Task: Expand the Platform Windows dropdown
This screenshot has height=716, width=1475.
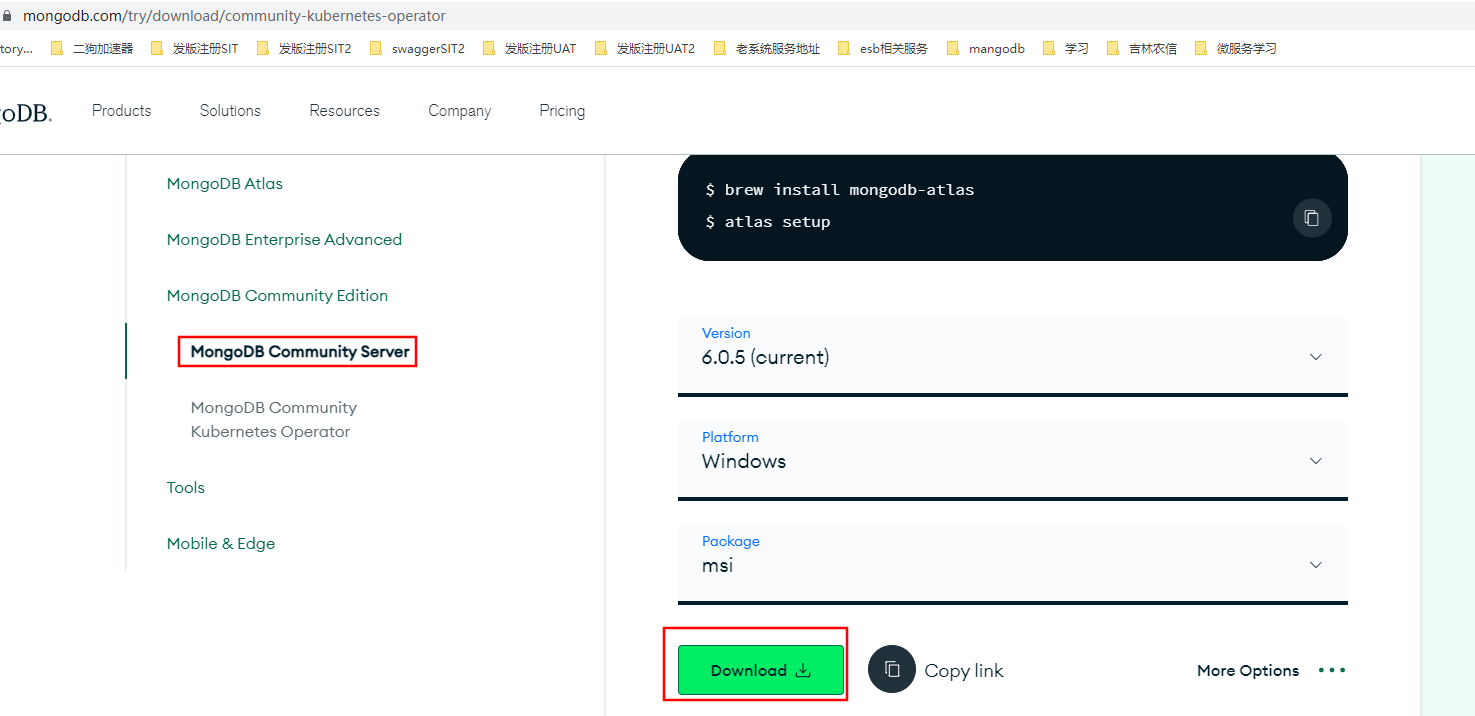Action: (1013, 460)
